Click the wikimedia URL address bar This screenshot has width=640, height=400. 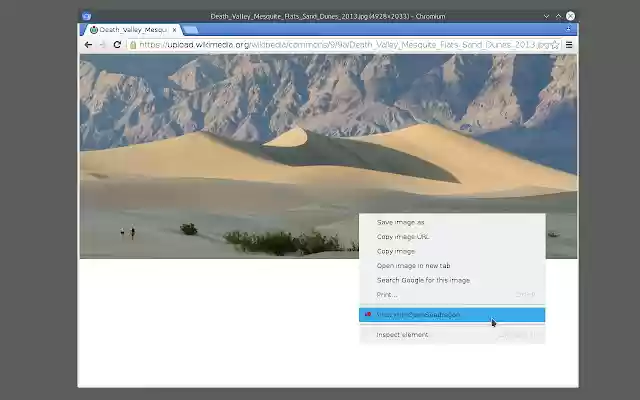[344, 45]
